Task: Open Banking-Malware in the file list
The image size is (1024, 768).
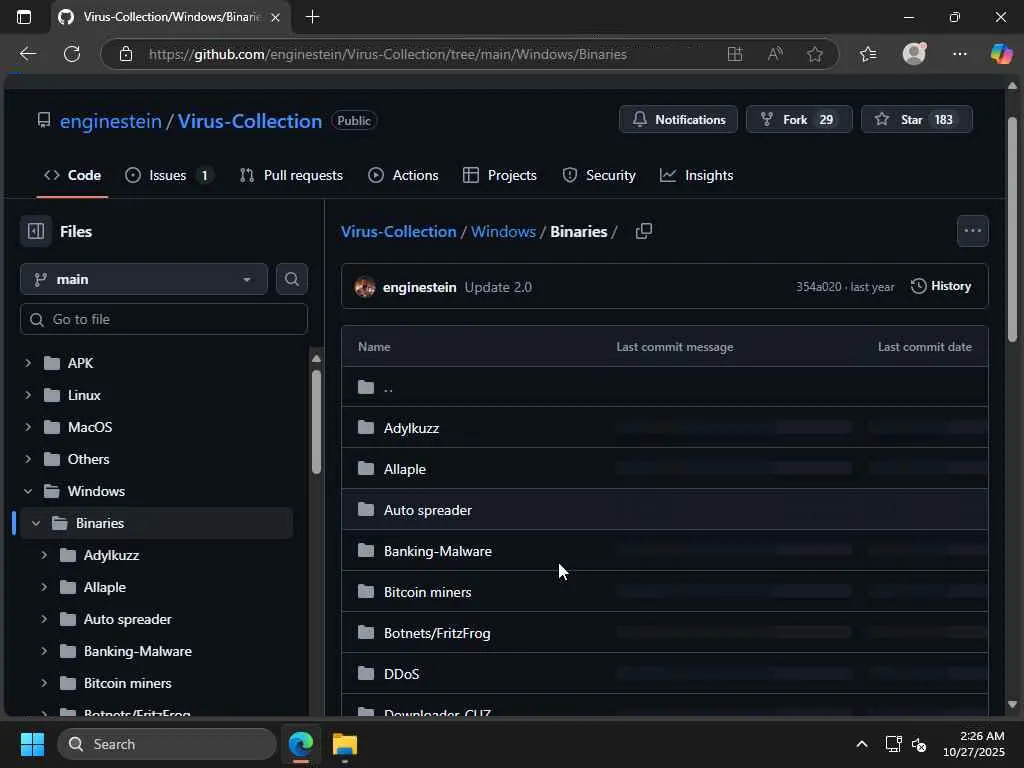Action: tap(438, 551)
